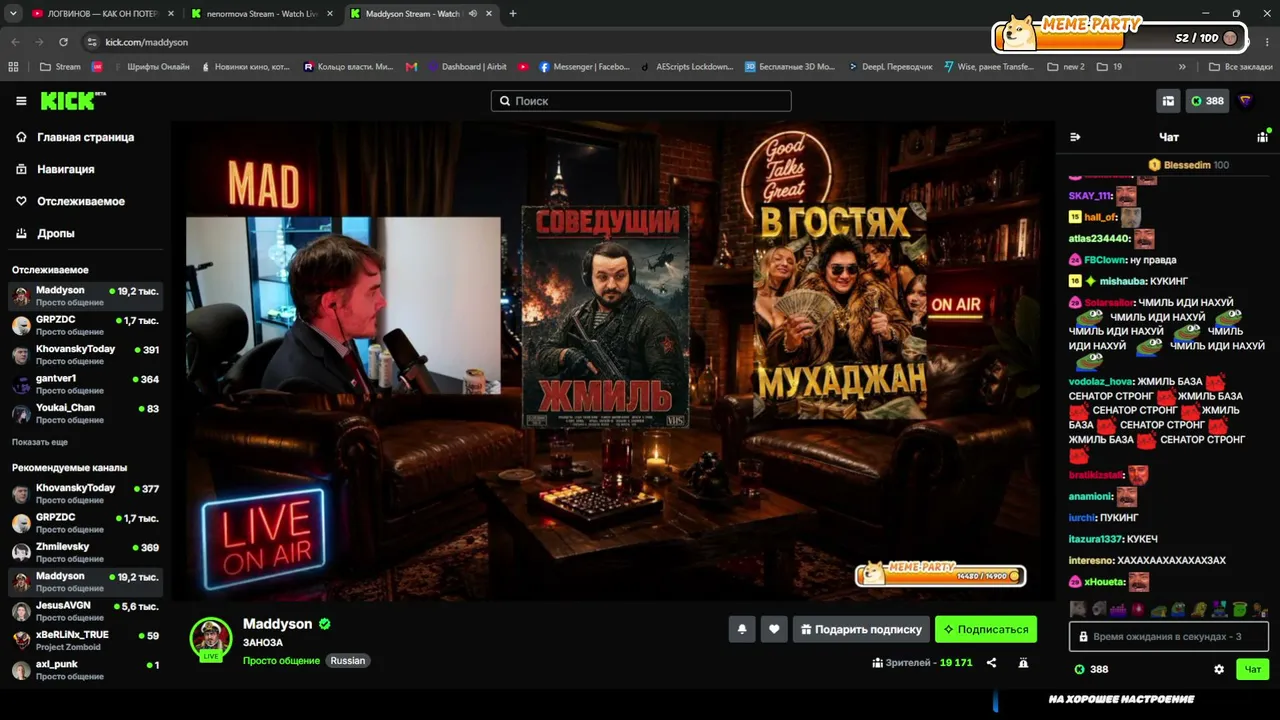View site information icon in the address bar
1280x720 pixels.
coord(92,42)
